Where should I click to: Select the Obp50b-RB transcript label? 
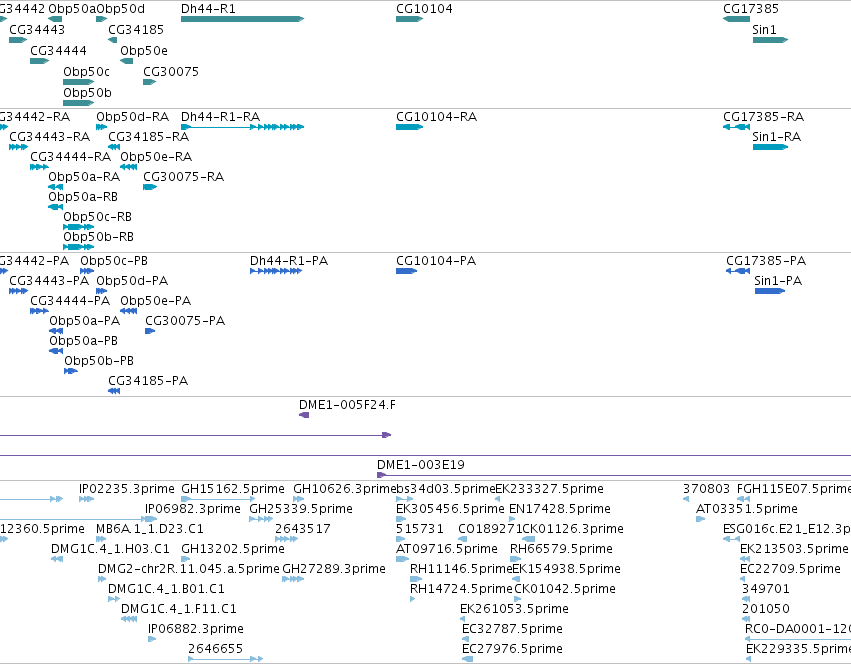[98, 237]
